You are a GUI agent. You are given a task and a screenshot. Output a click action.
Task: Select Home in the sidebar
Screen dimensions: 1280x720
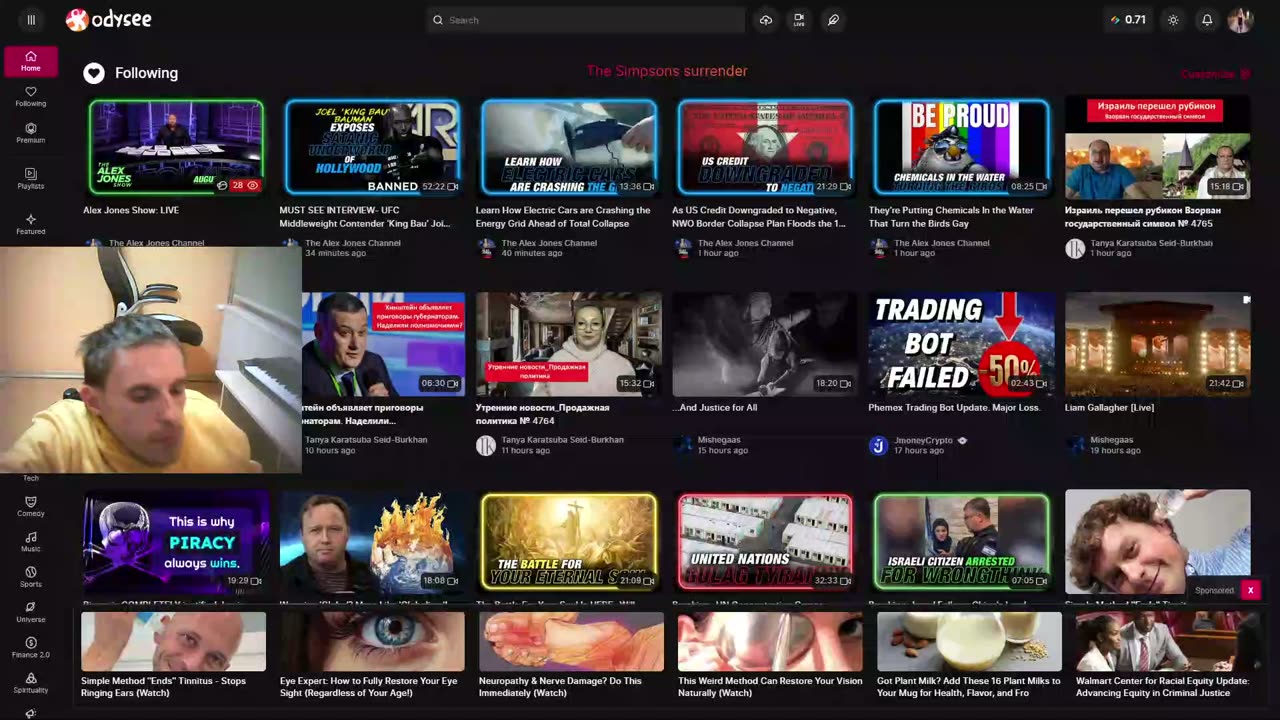pyautogui.click(x=31, y=61)
